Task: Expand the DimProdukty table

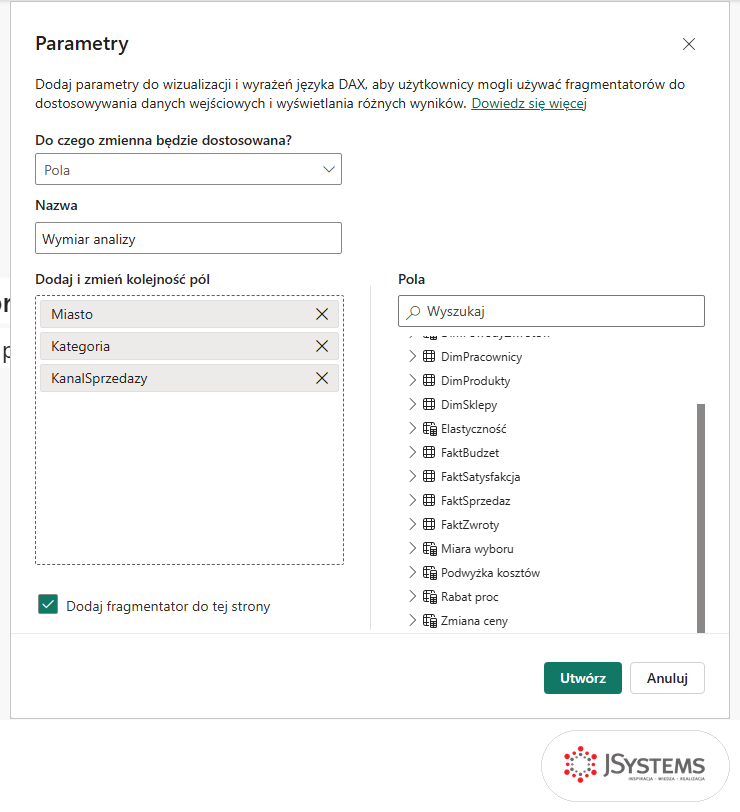Action: point(412,380)
